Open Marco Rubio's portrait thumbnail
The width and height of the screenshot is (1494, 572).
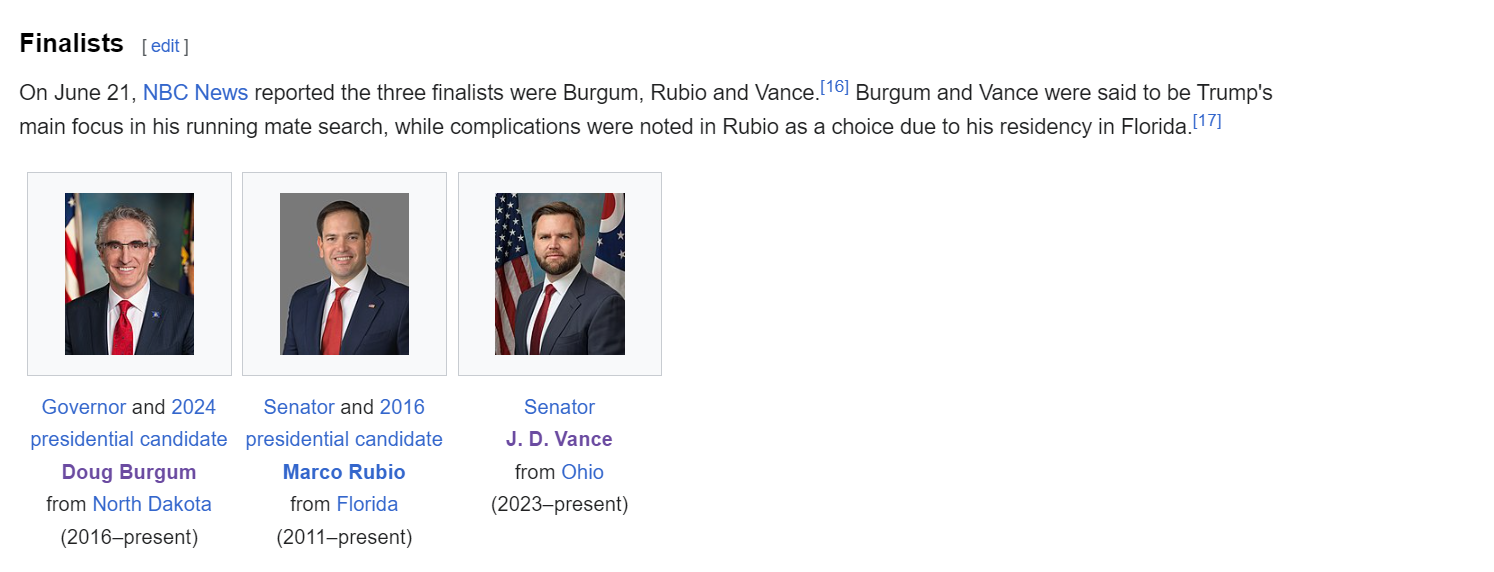coord(344,274)
